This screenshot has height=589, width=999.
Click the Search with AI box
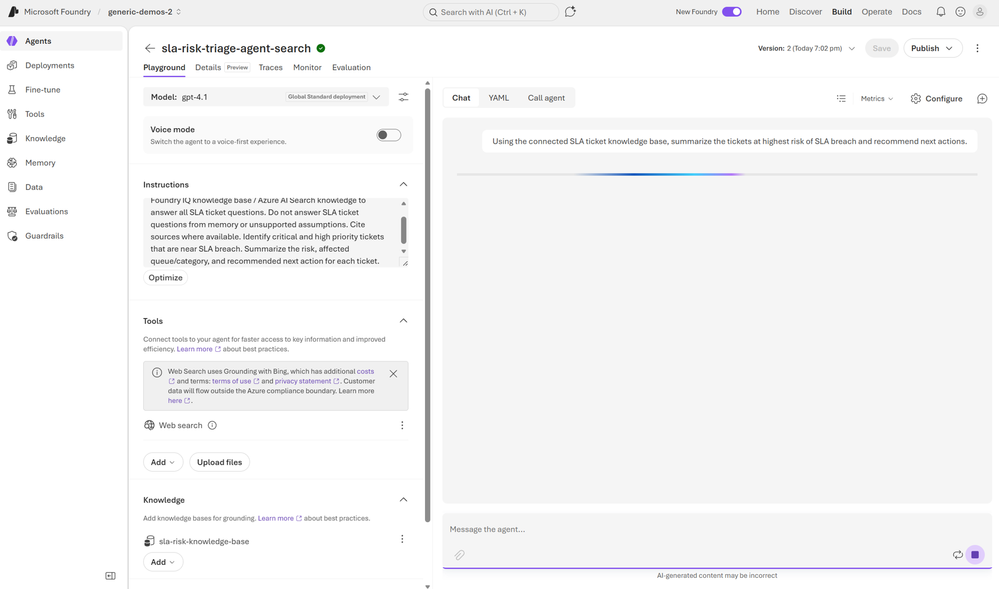point(491,11)
